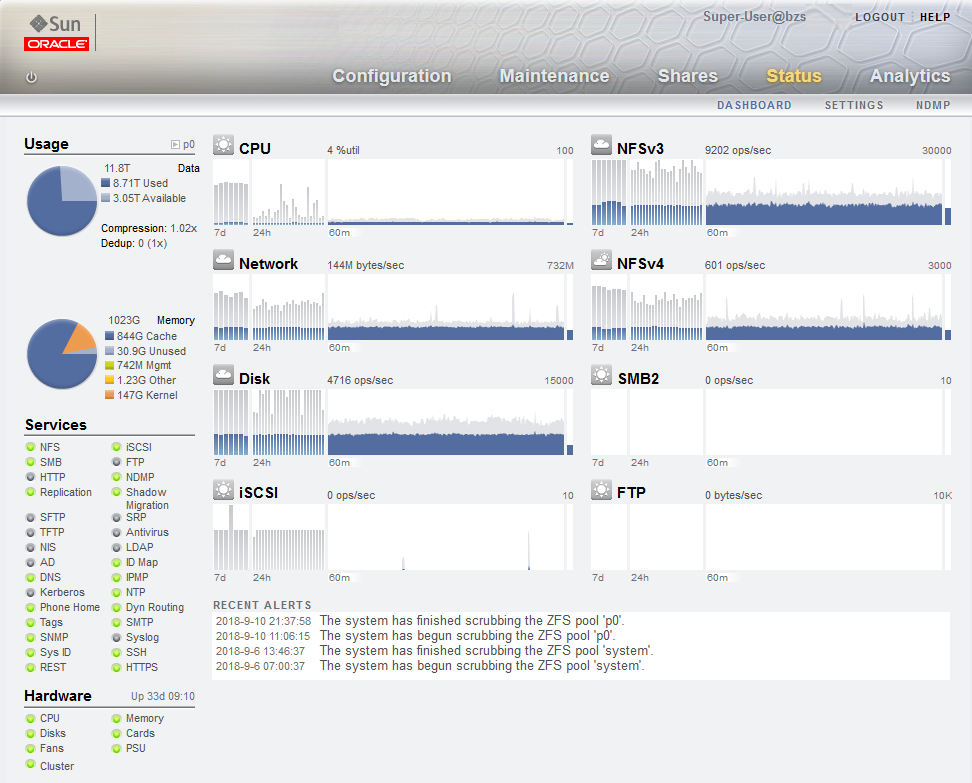This screenshot has width=972, height=783.
Task: Open the Dyn Routing service link
Action: click(154, 608)
